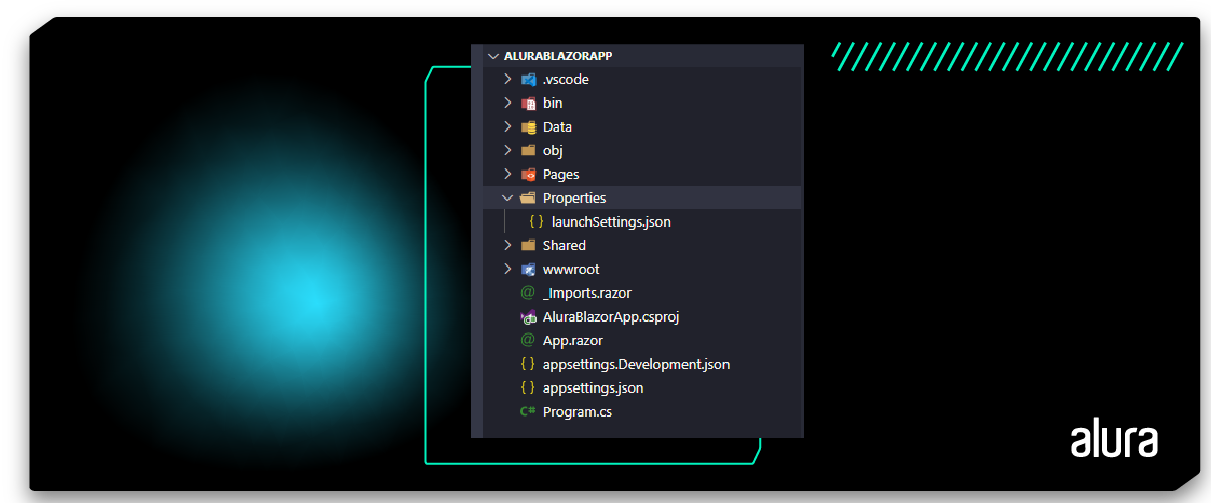Open Program.cs file

click(x=577, y=412)
